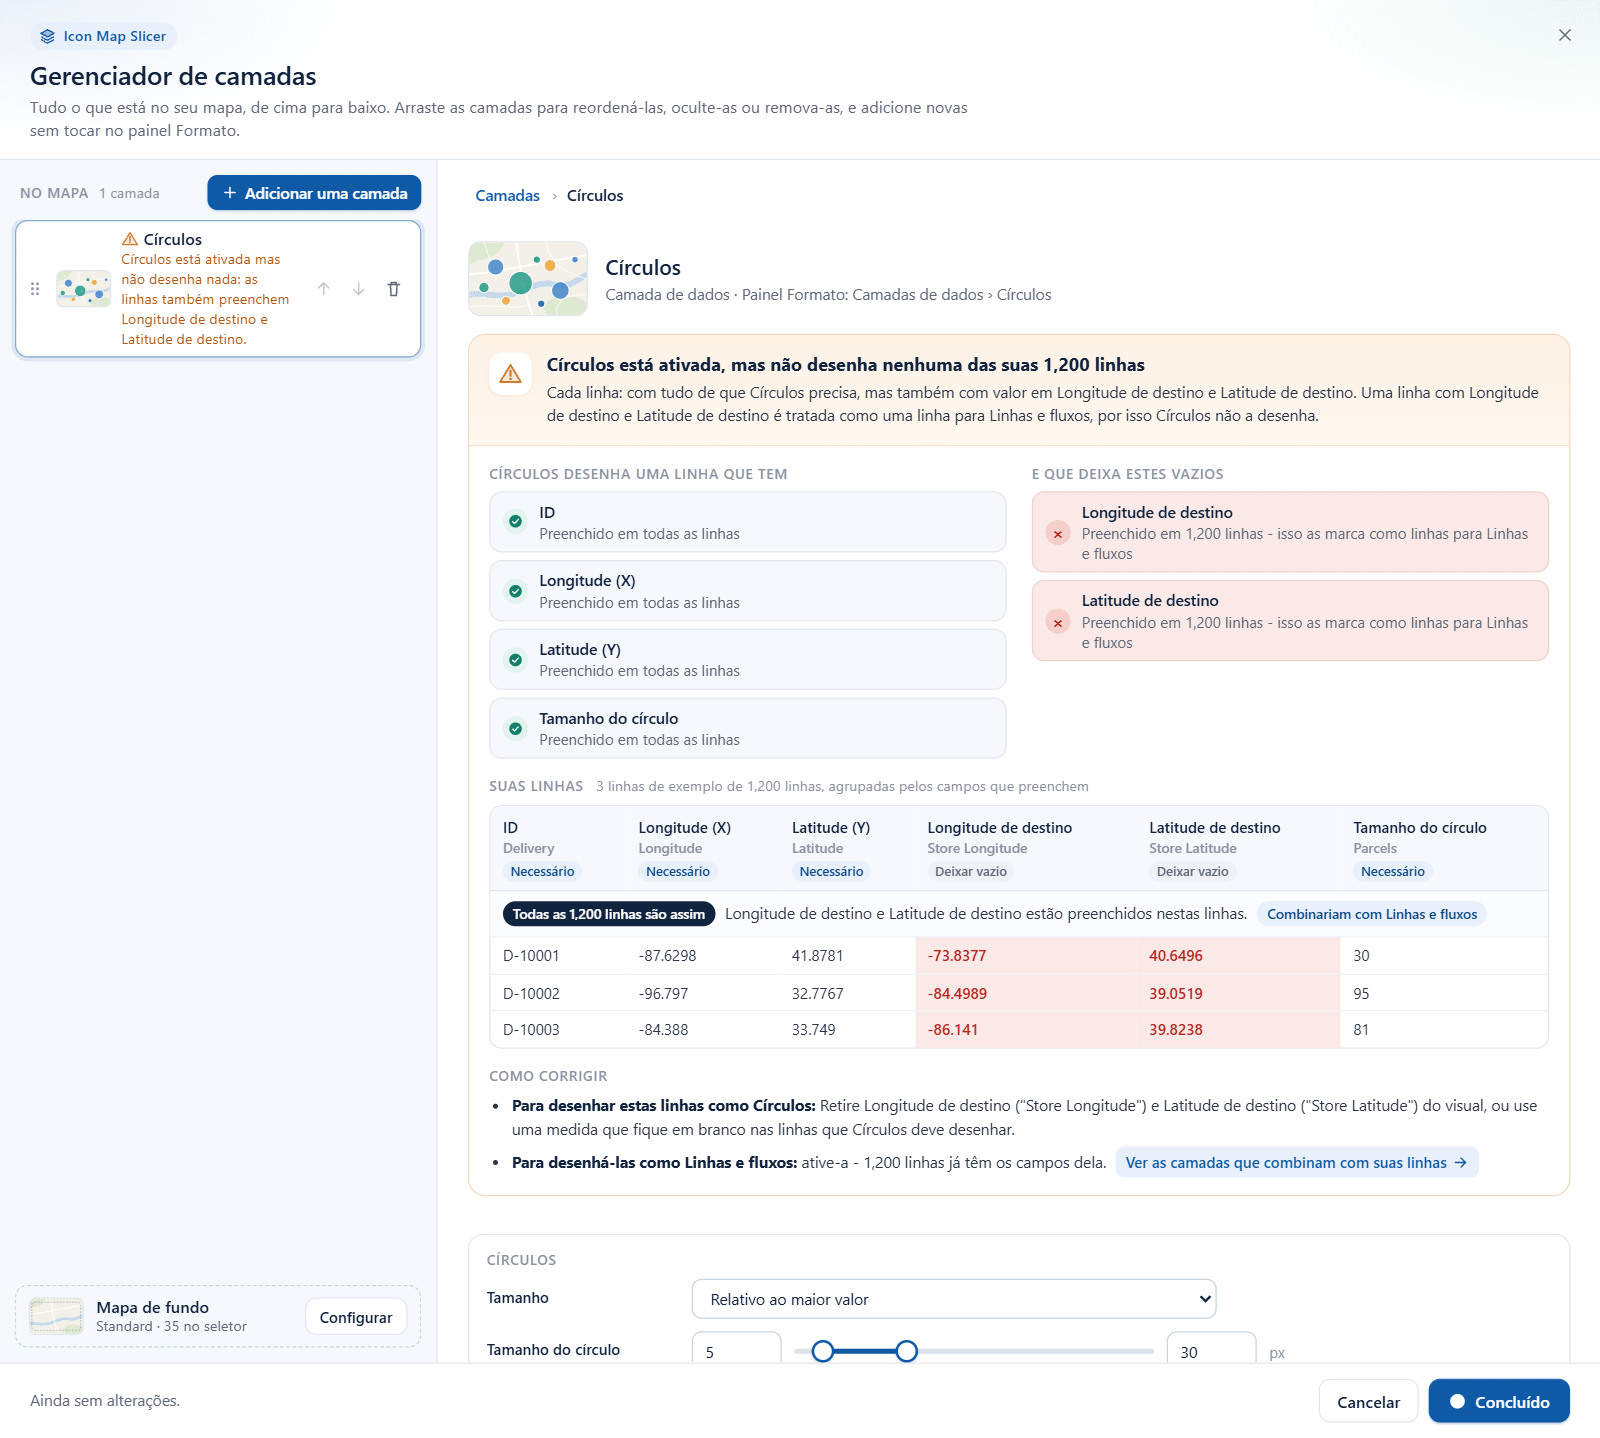
Task: Move Círculos layer down with arrow
Action: pyautogui.click(x=359, y=289)
